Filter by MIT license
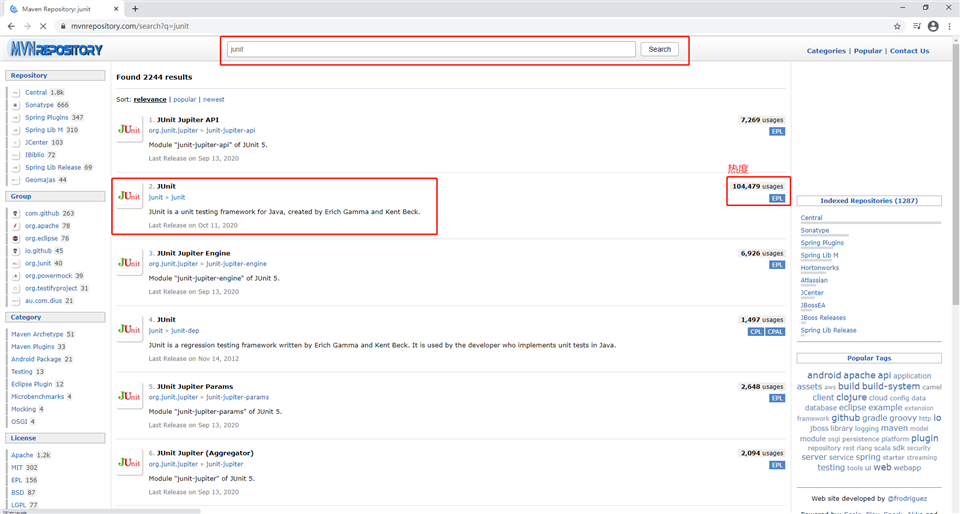This screenshot has width=960, height=514. pyautogui.click(x=17, y=467)
